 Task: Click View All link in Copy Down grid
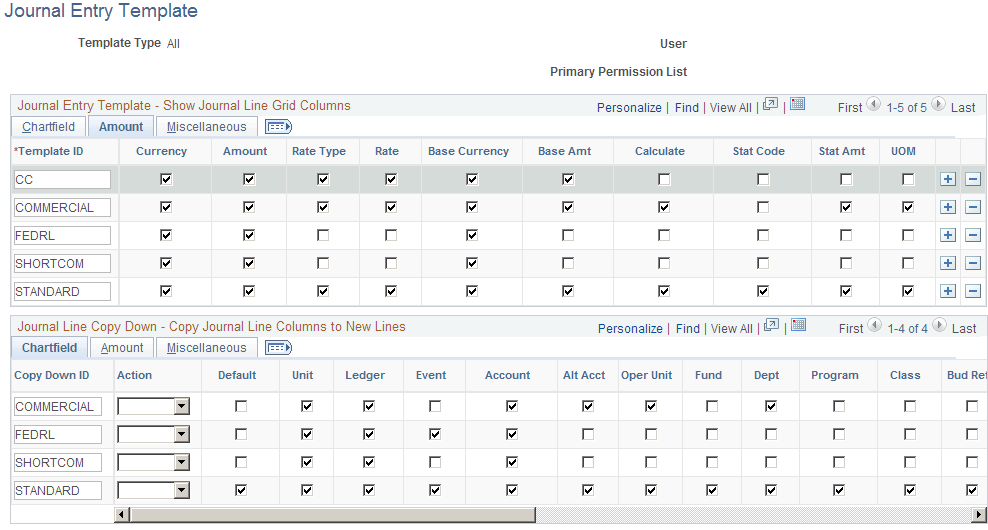click(732, 329)
